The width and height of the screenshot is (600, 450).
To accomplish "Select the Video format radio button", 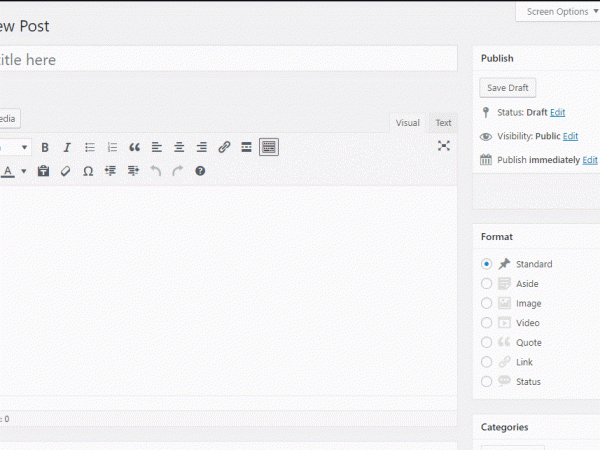I will 486,323.
